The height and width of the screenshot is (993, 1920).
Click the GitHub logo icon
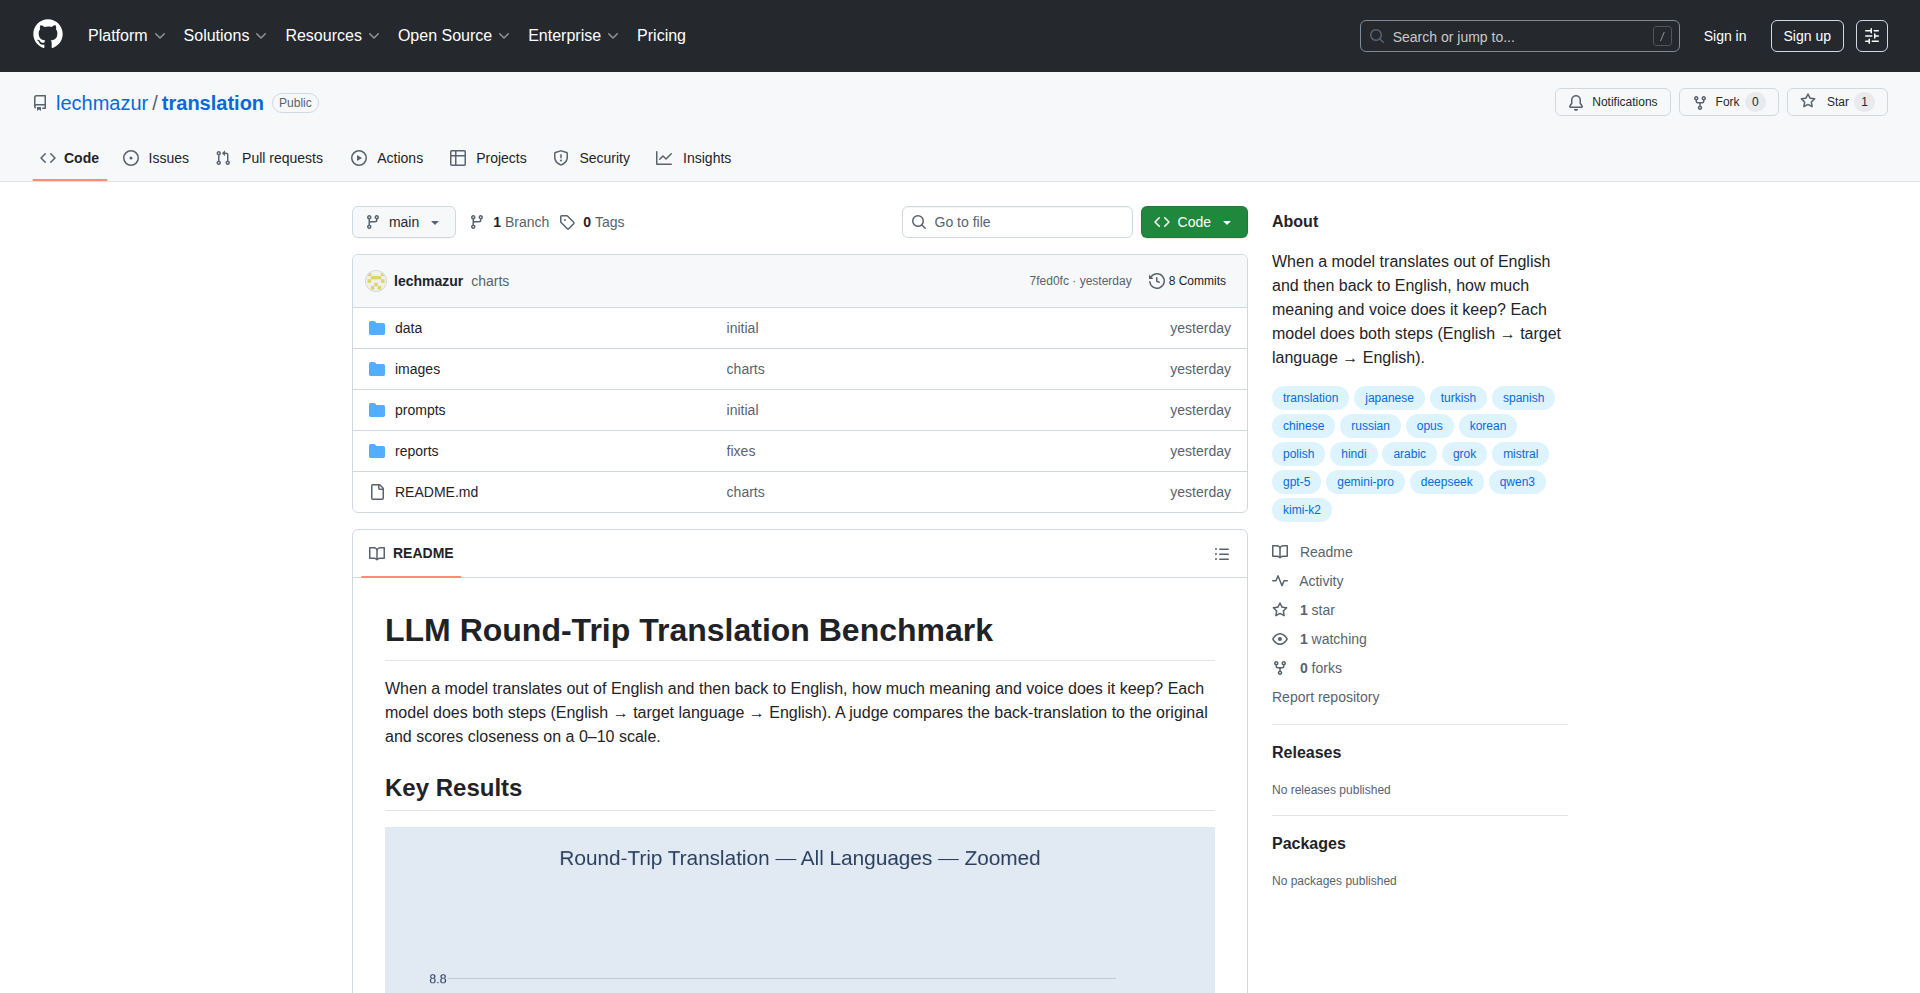pos(48,35)
